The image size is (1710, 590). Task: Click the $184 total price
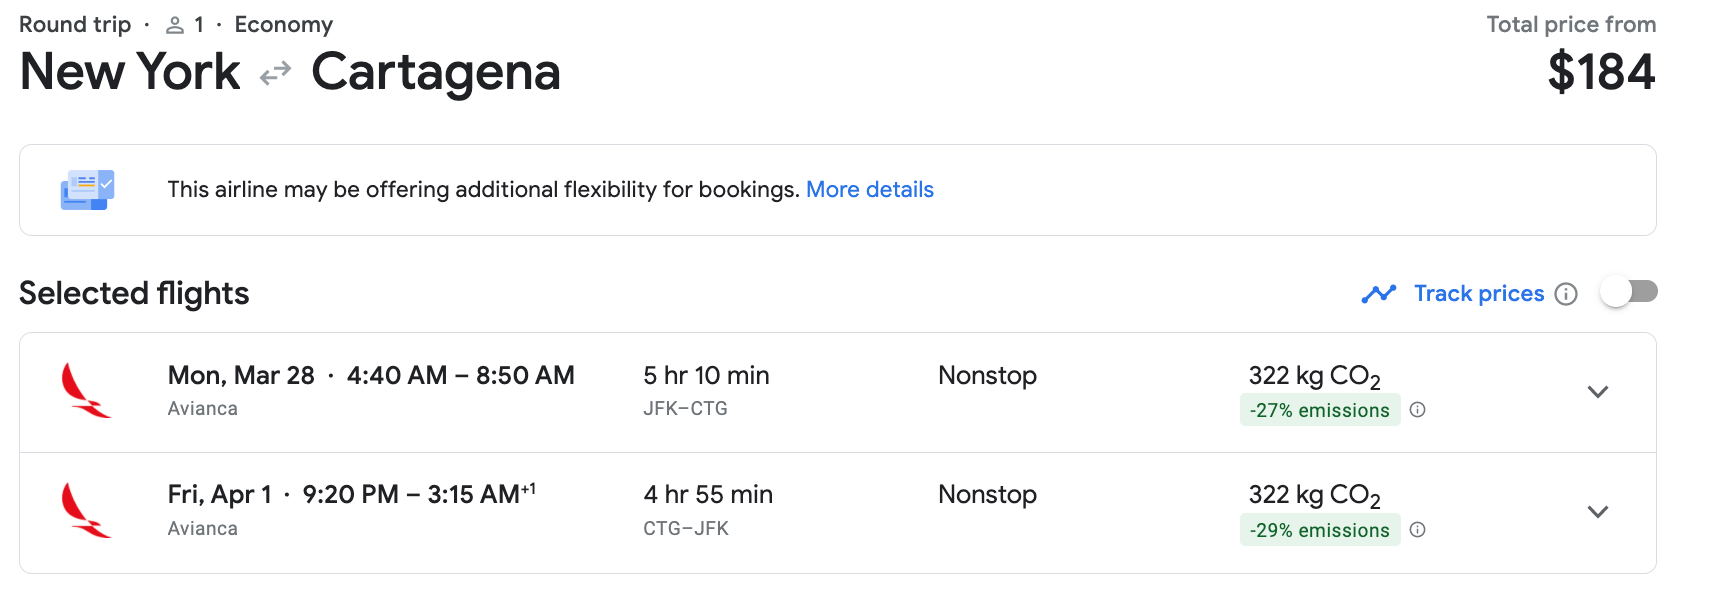1601,73
